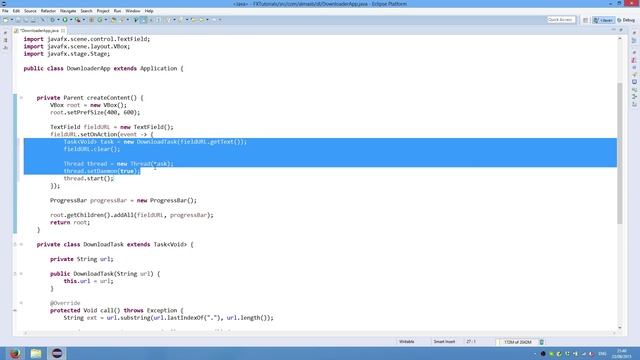Collapse the DownloadTask constructor fold marker
The image size is (640, 360).
coord(21,274)
